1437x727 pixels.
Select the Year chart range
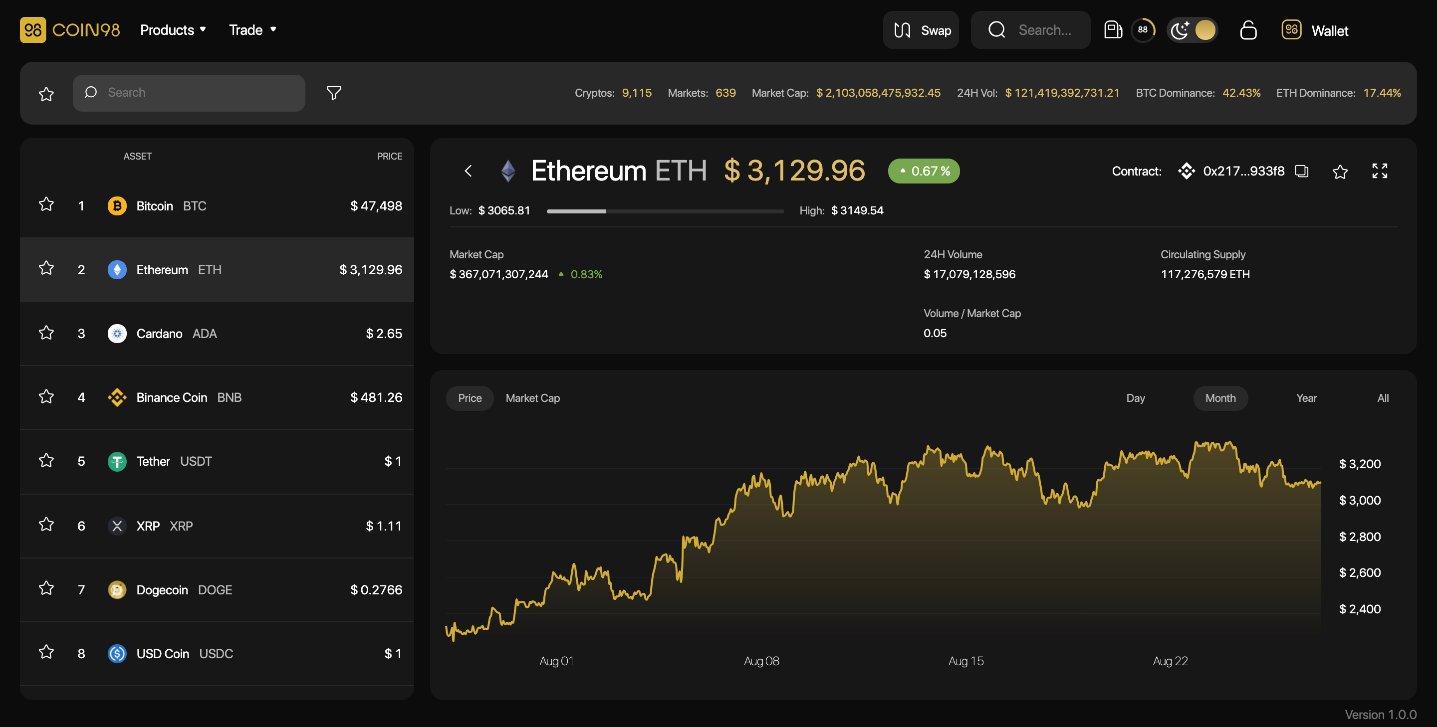click(1306, 398)
